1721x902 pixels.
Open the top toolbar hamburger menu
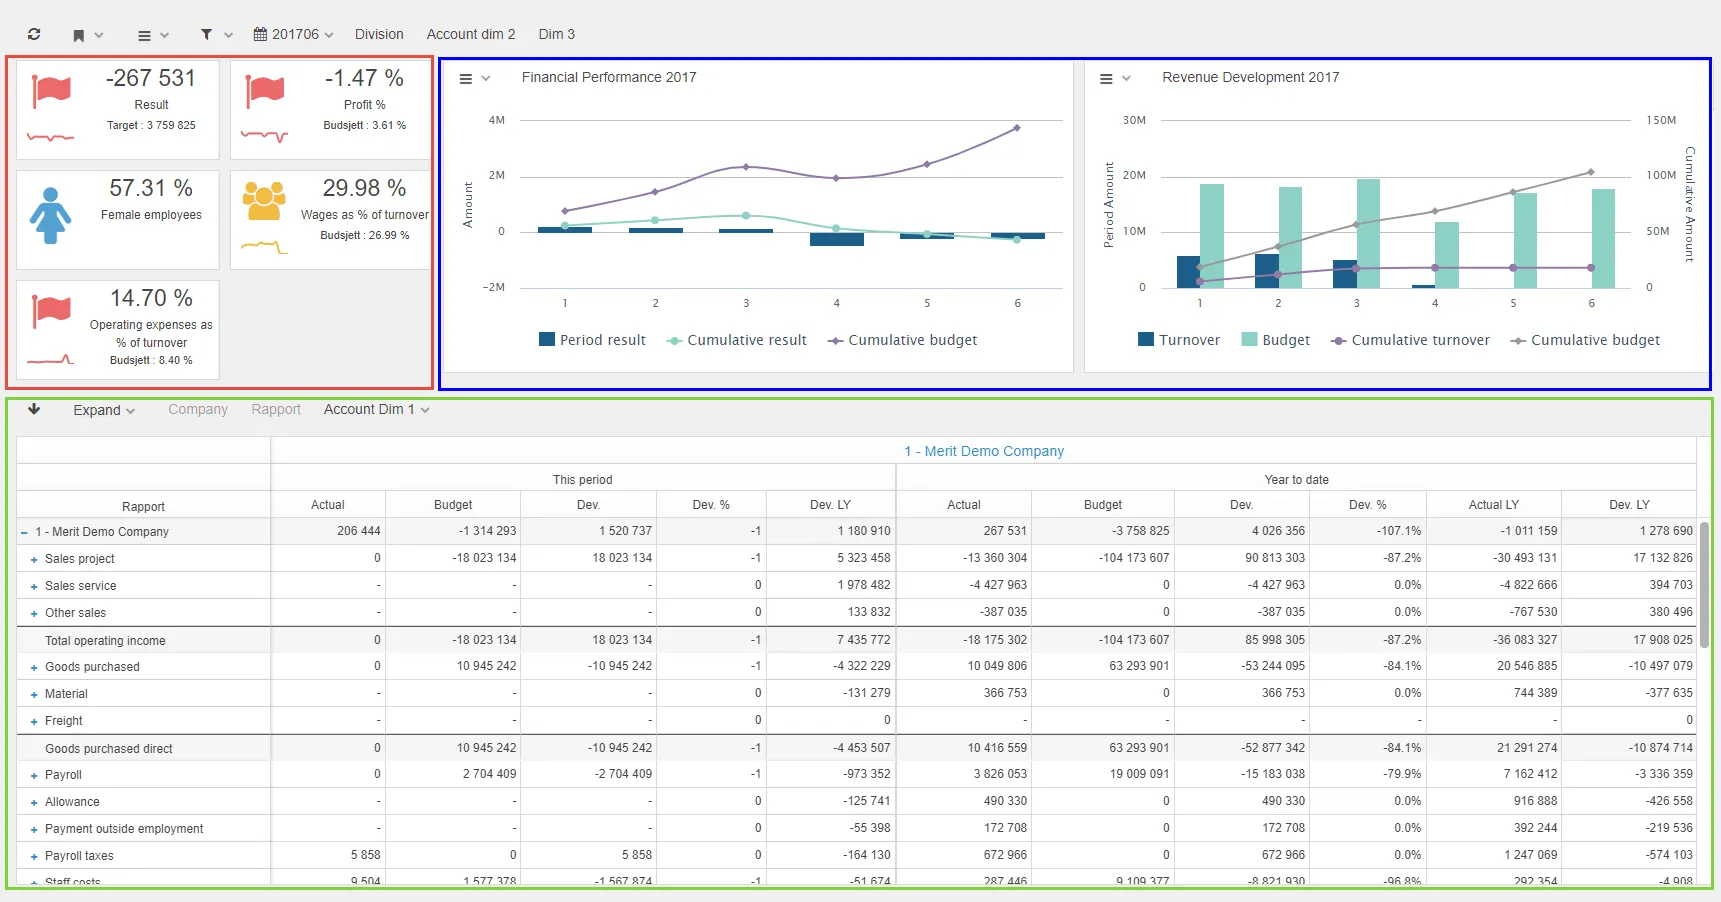pos(152,35)
